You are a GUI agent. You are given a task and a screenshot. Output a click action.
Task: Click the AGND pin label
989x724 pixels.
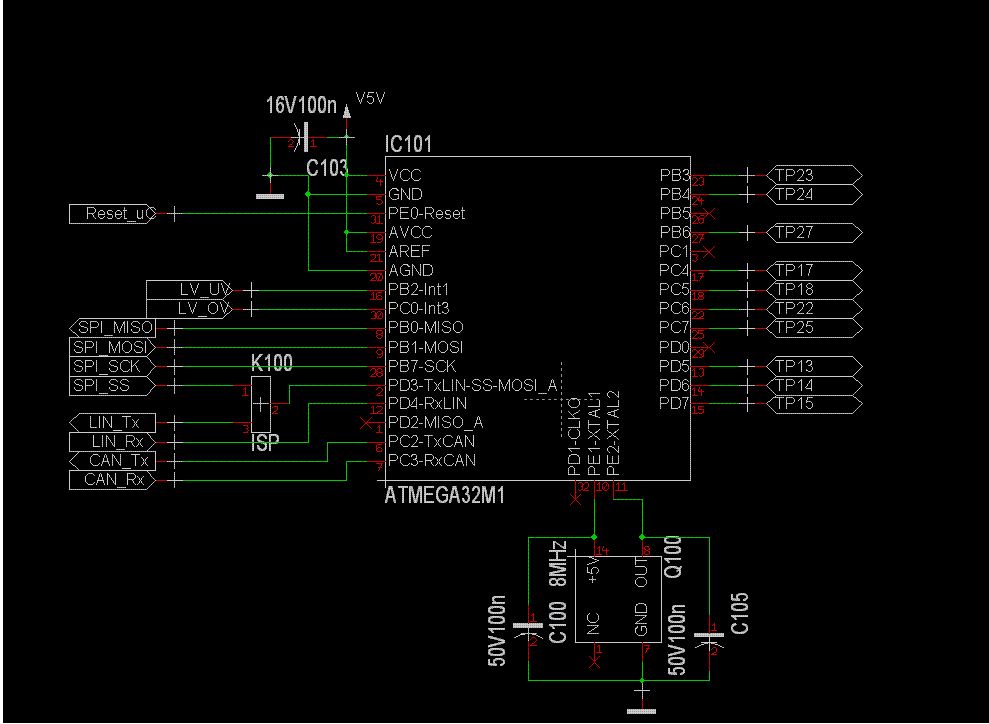tap(411, 271)
